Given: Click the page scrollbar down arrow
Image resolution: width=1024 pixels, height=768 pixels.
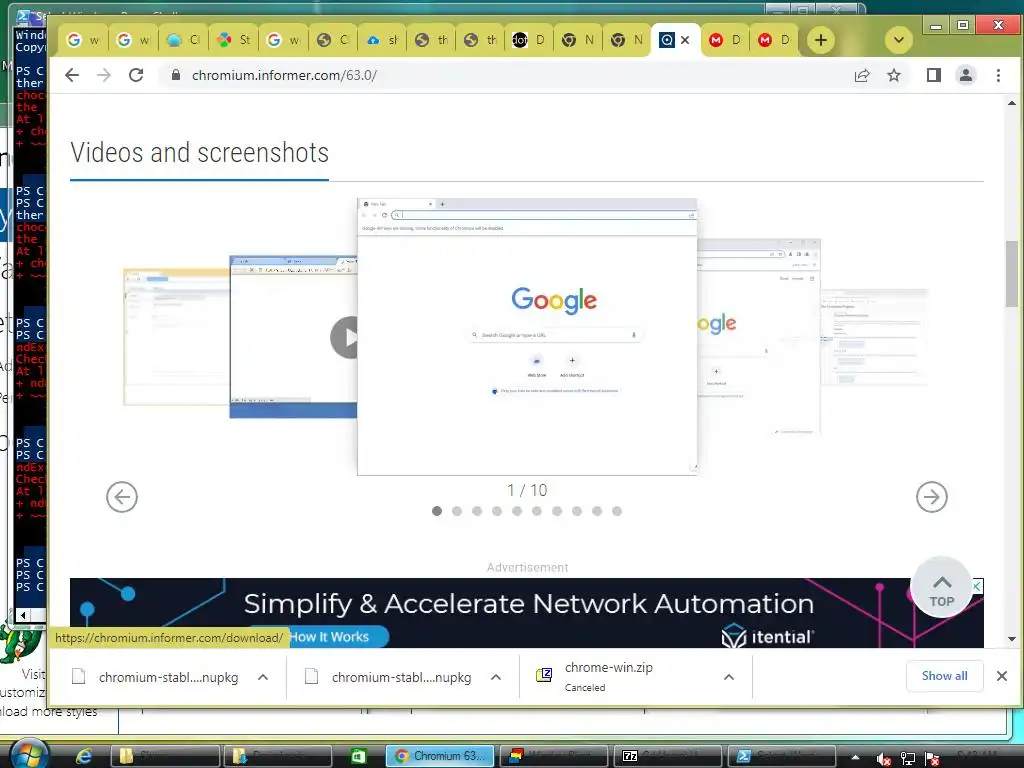Looking at the screenshot, I should point(1012,639).
